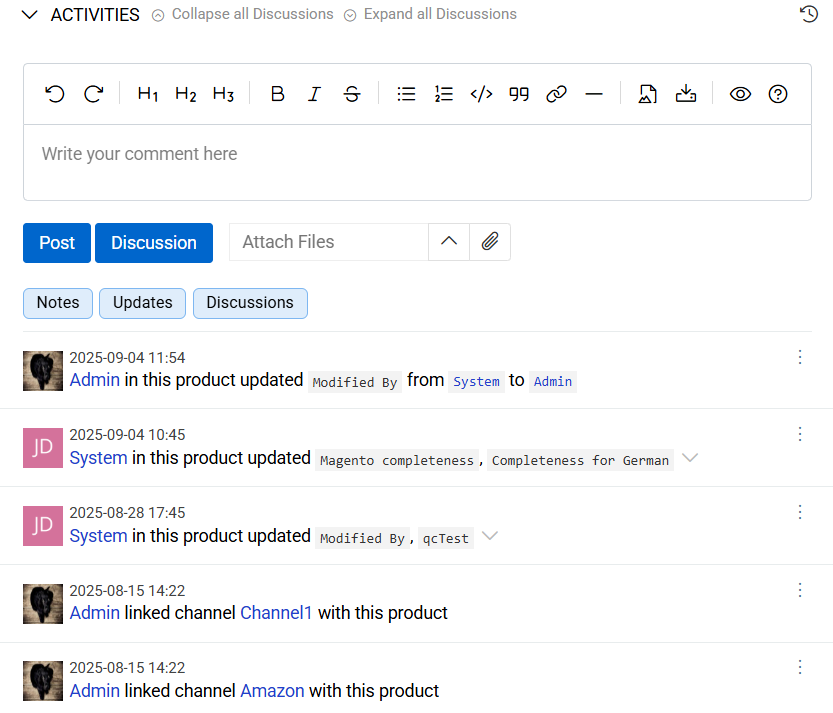Open options menu for the Amazon channel activity
Image resolution: width=833 pixels, height=713 pixels.
799,667
